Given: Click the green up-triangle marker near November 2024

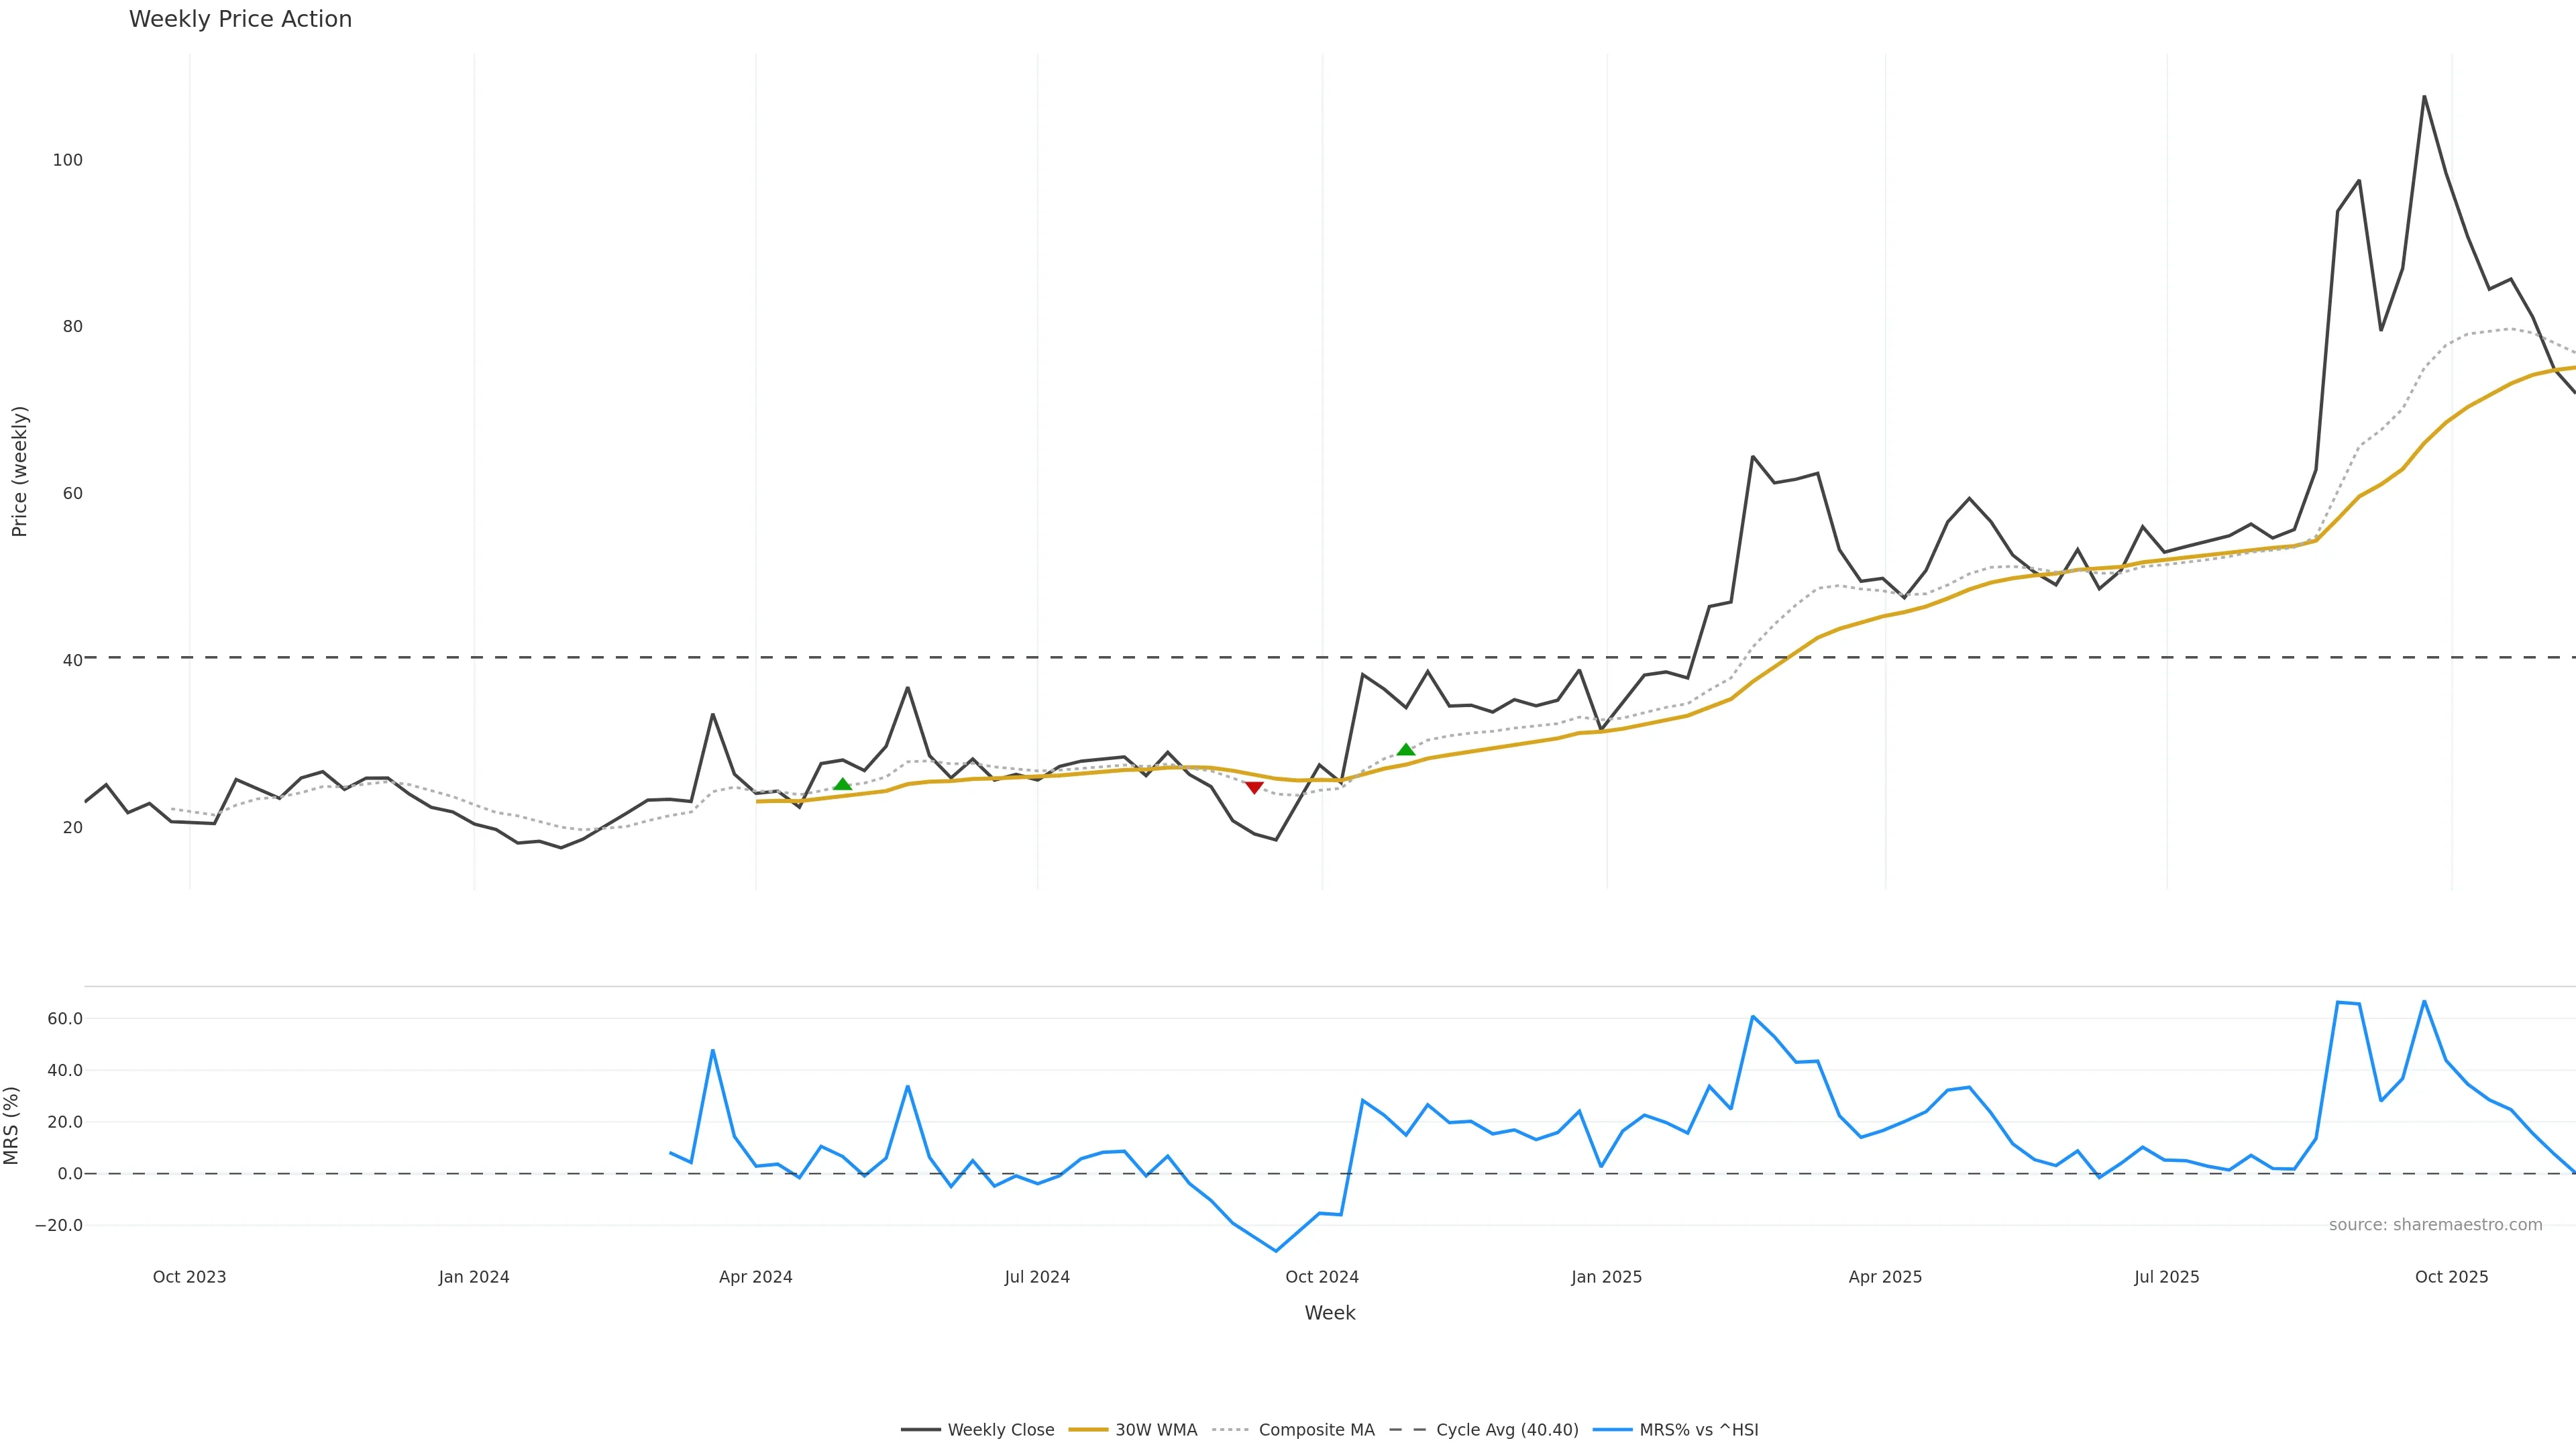Looking at the screenshot, I should tap(1405, 750).
